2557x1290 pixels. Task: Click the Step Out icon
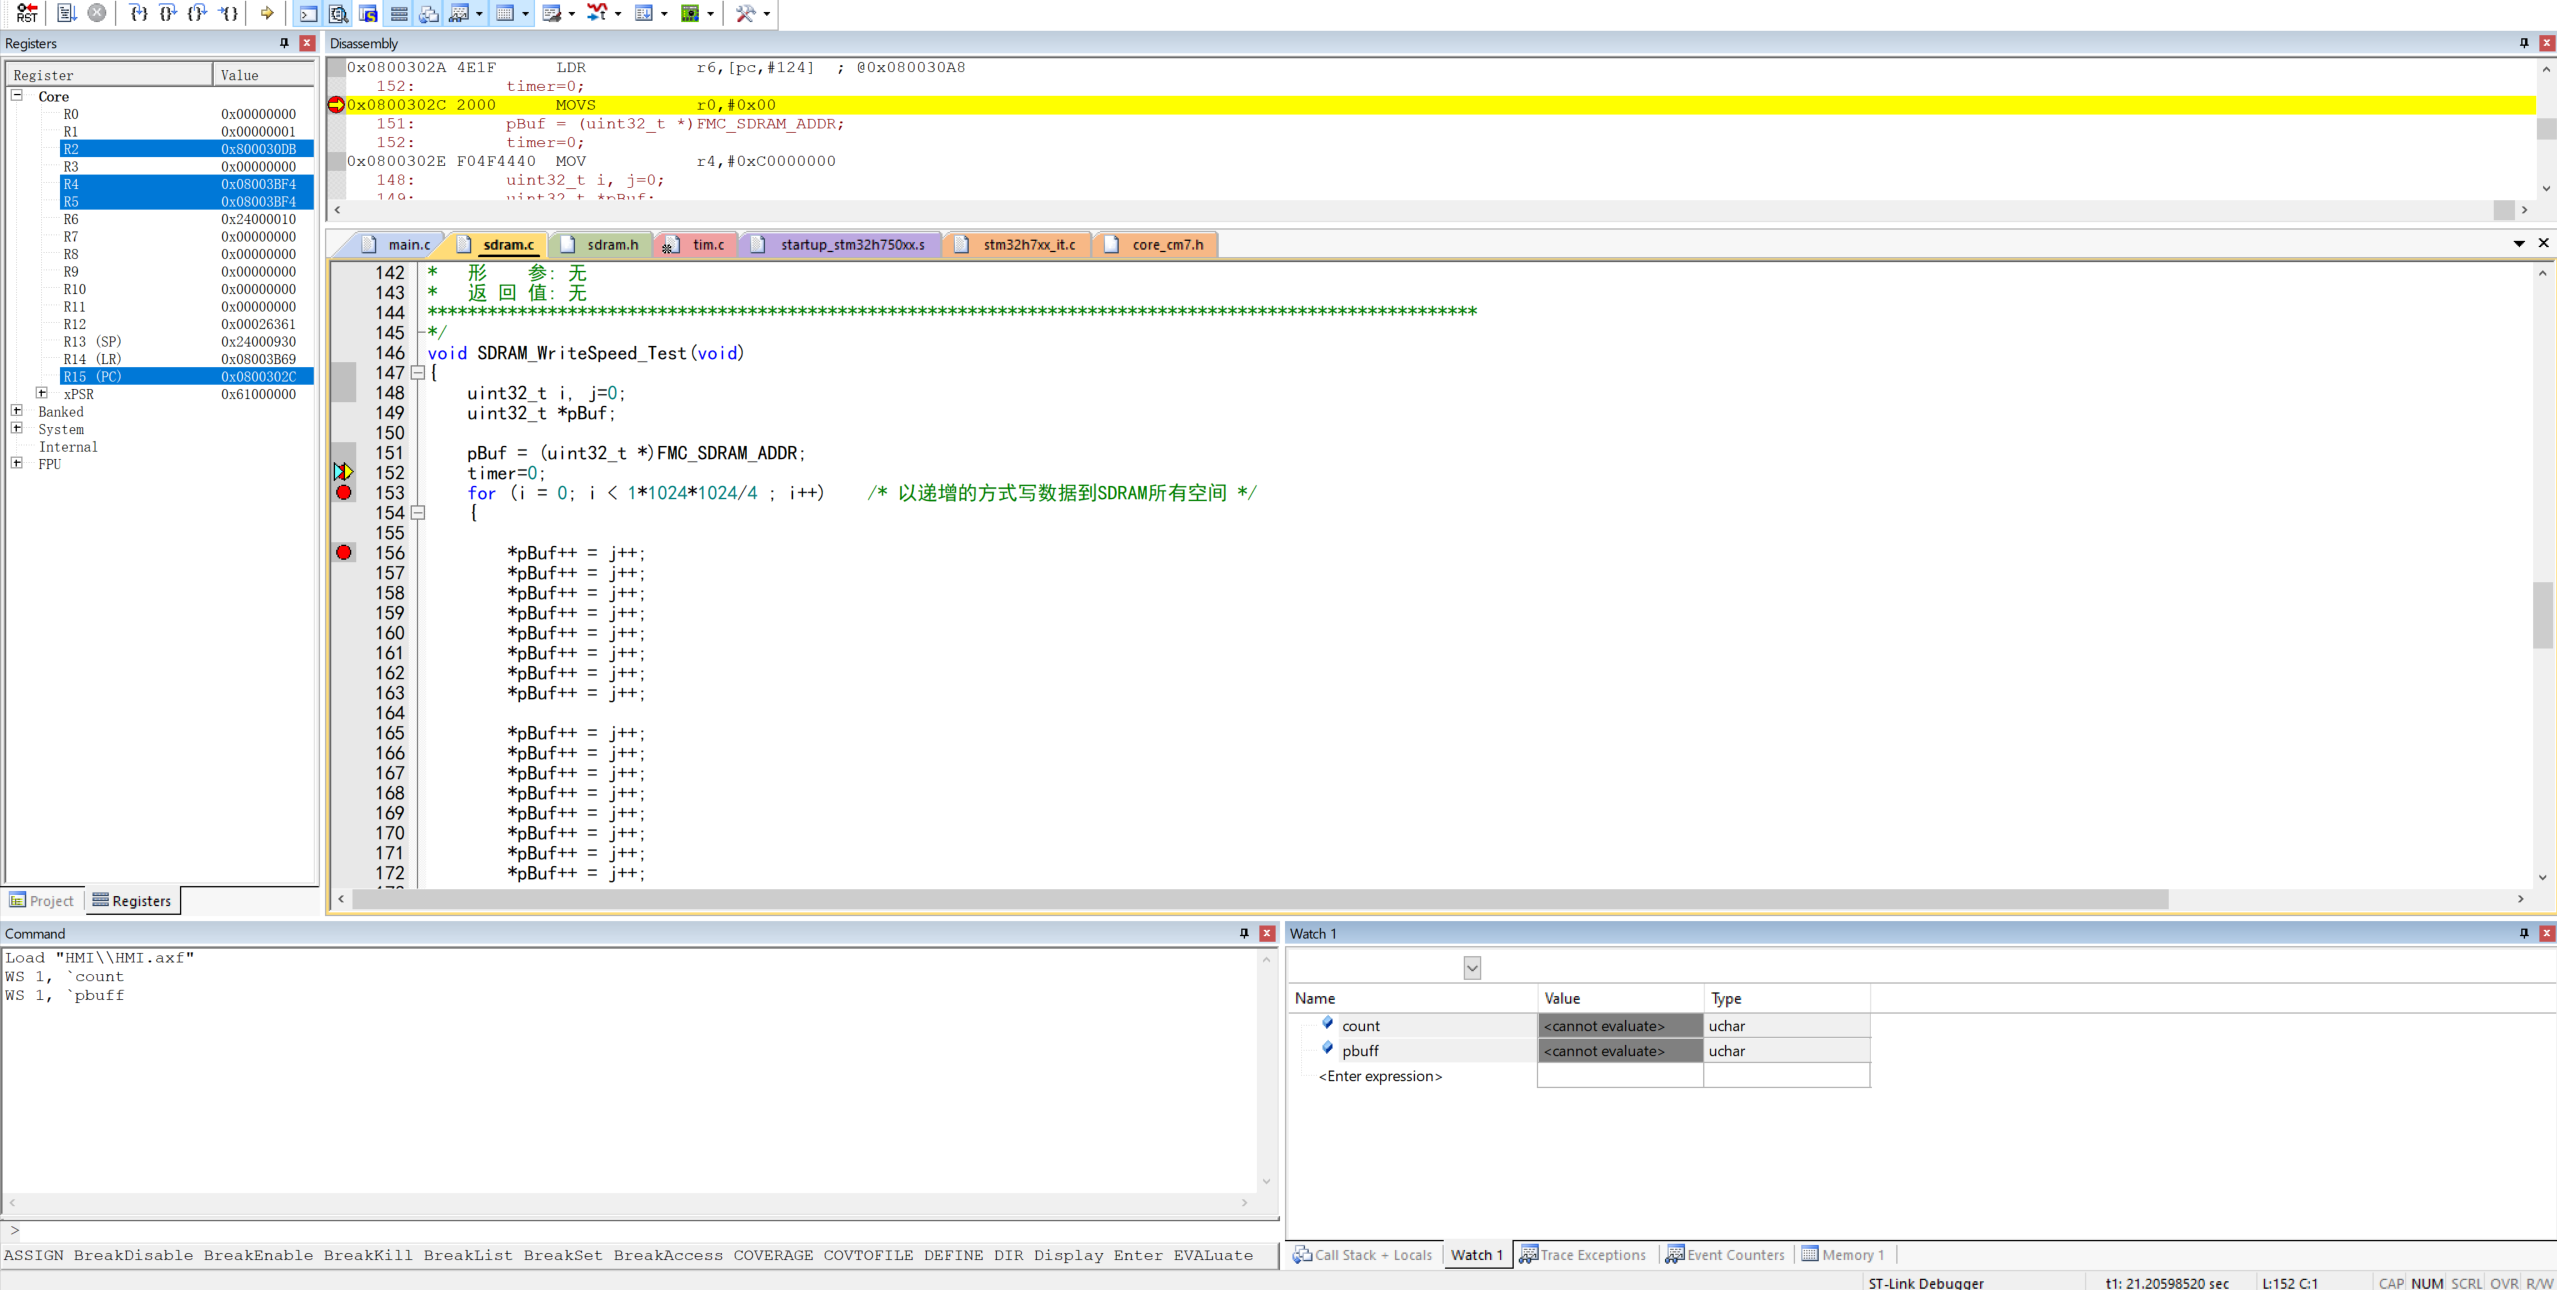point(199,13)
